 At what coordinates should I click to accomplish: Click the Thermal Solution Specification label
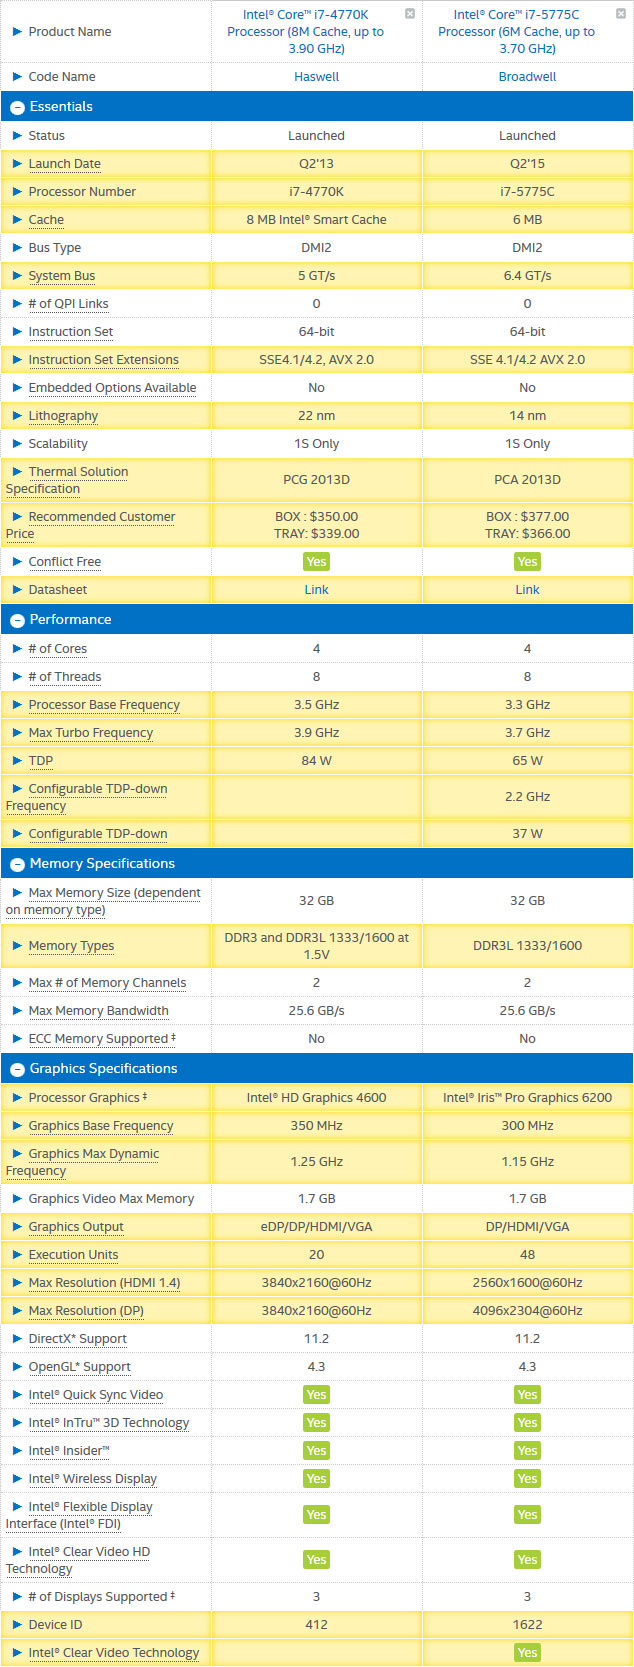67,480
